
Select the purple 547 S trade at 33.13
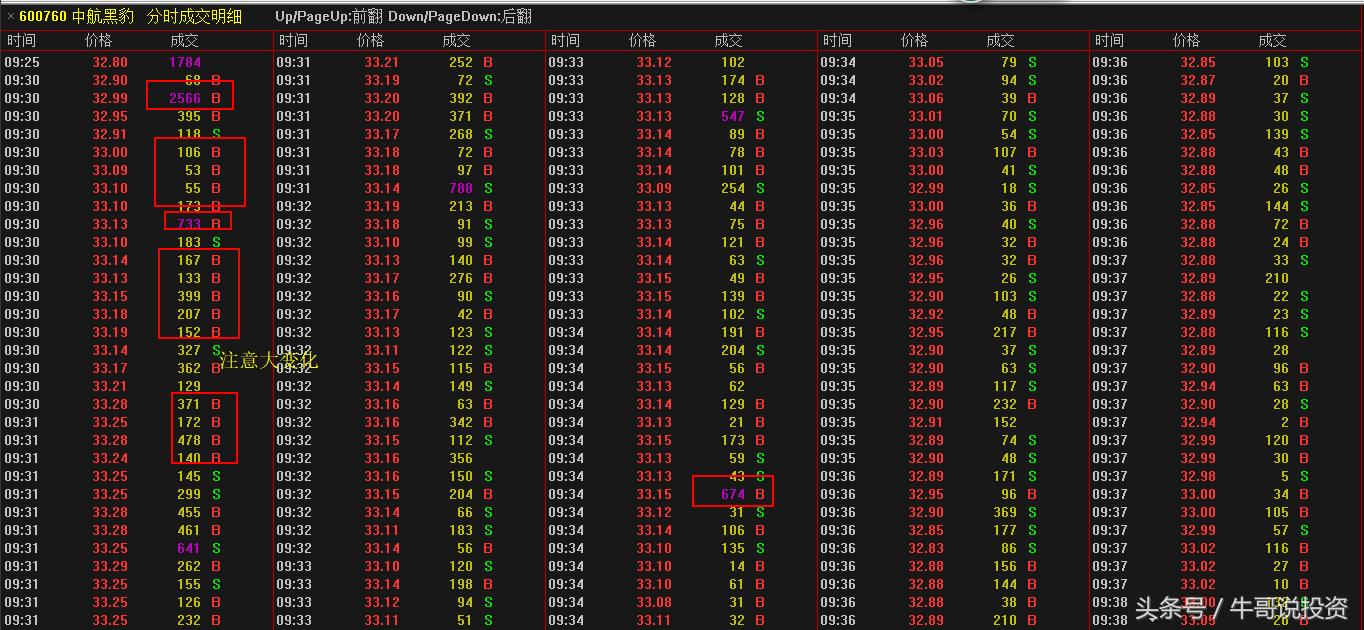[733, 116]
